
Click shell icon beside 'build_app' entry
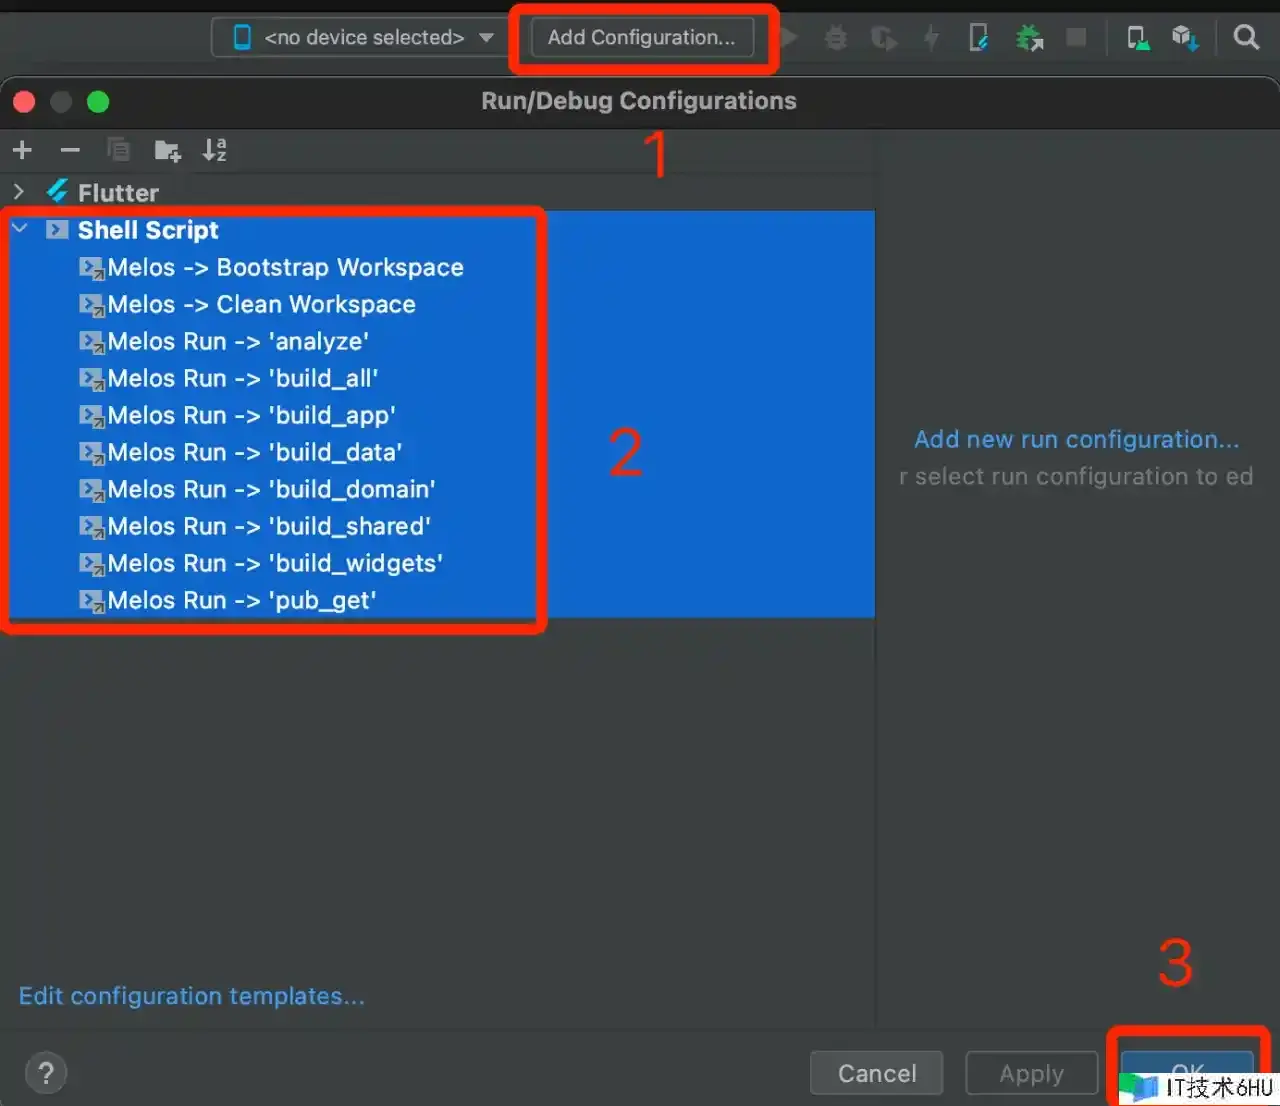pyautogui.click(x=92, y=416)
